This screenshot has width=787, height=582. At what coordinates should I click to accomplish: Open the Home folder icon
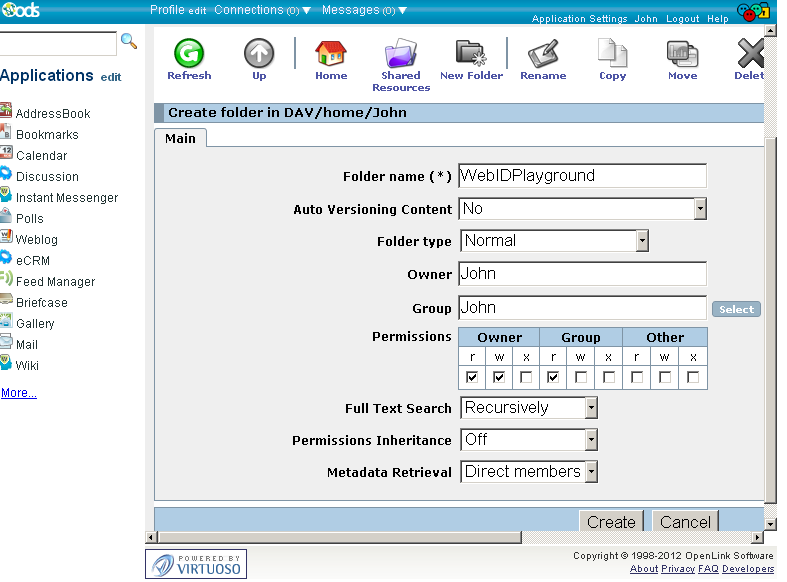(x=331, y=54)
